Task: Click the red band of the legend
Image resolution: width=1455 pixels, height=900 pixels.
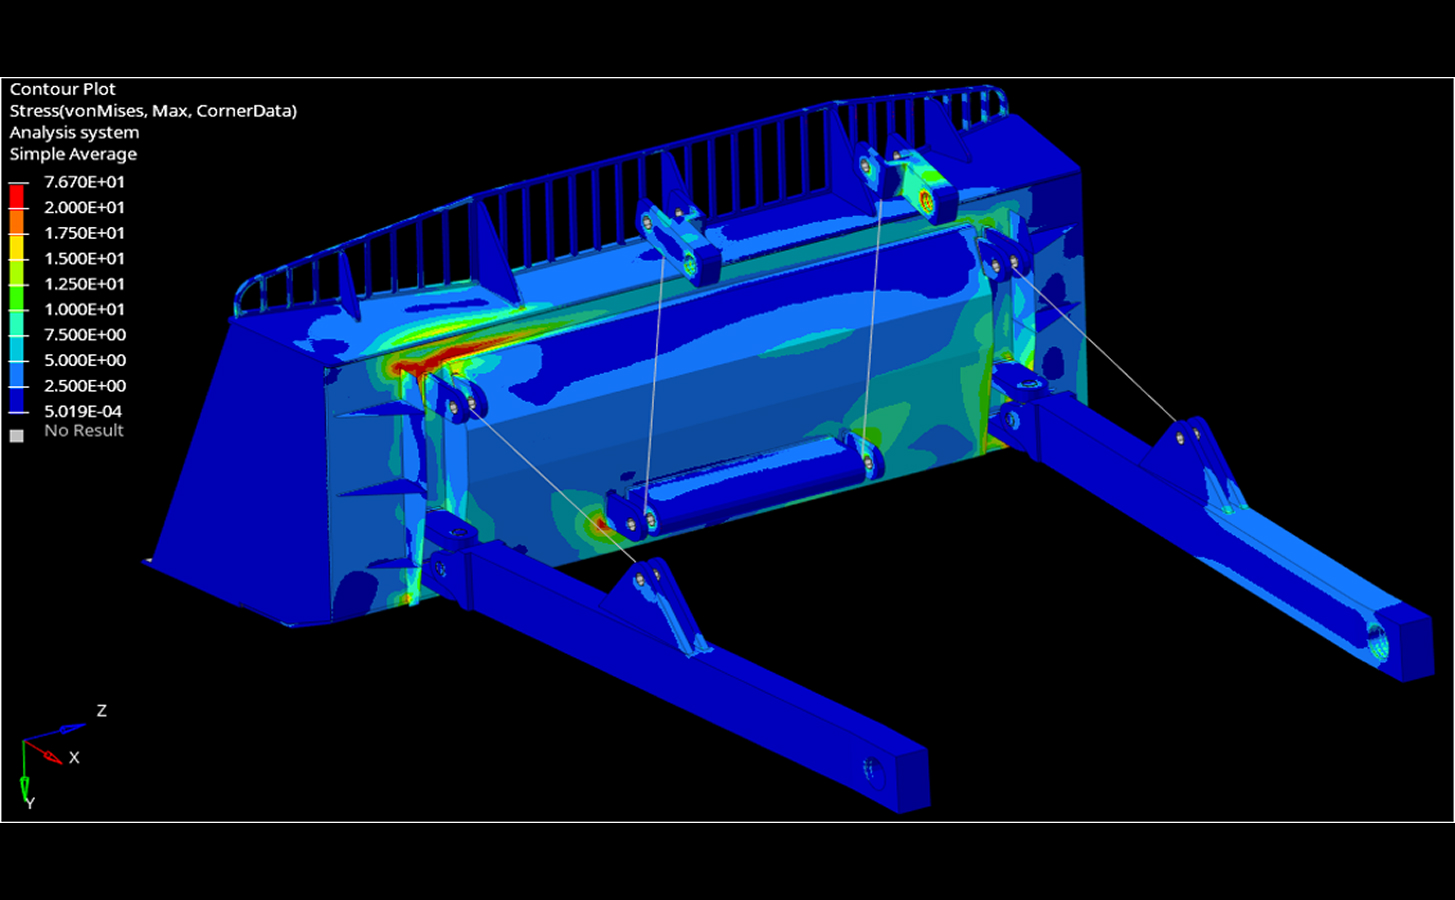Action: click(x=17, y=196)
